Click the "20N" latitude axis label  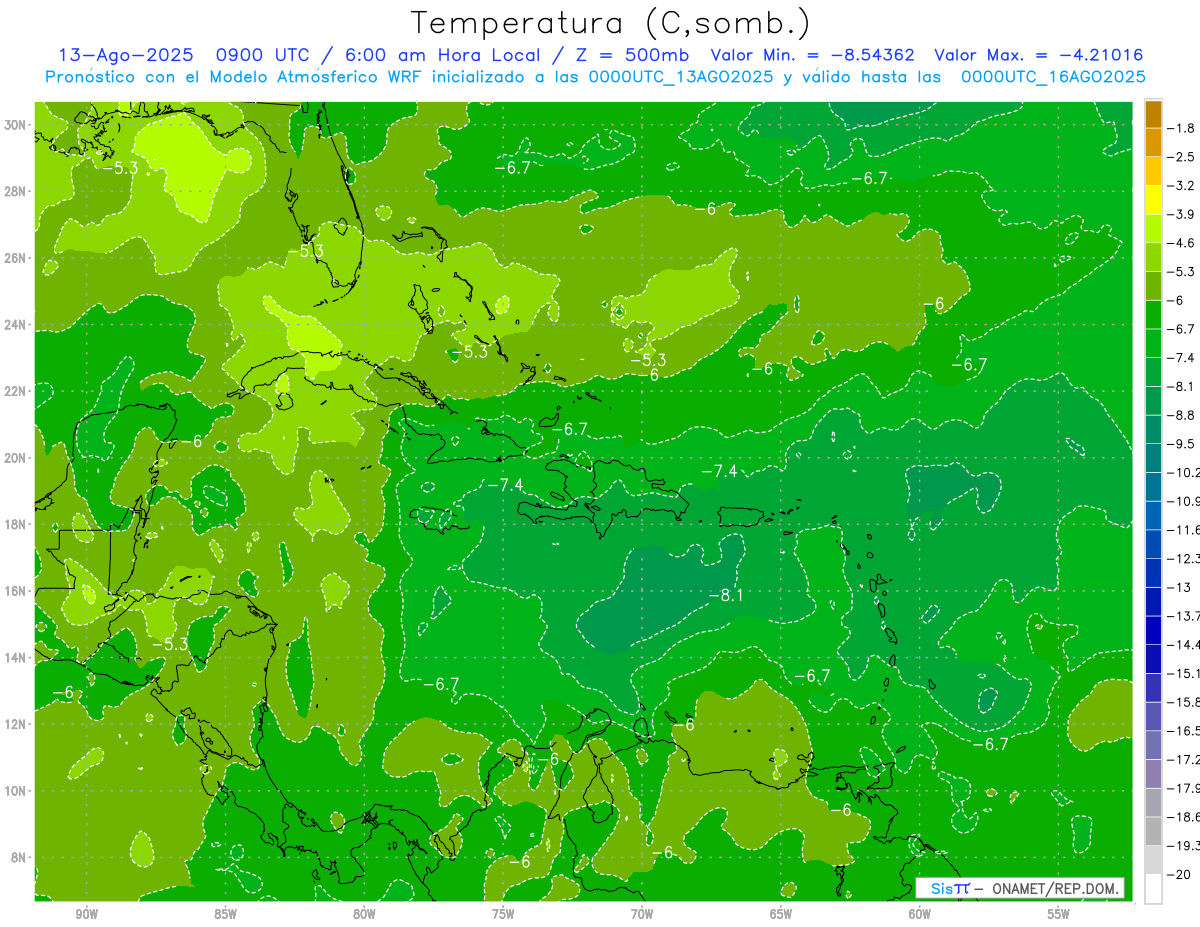point(16,458)
